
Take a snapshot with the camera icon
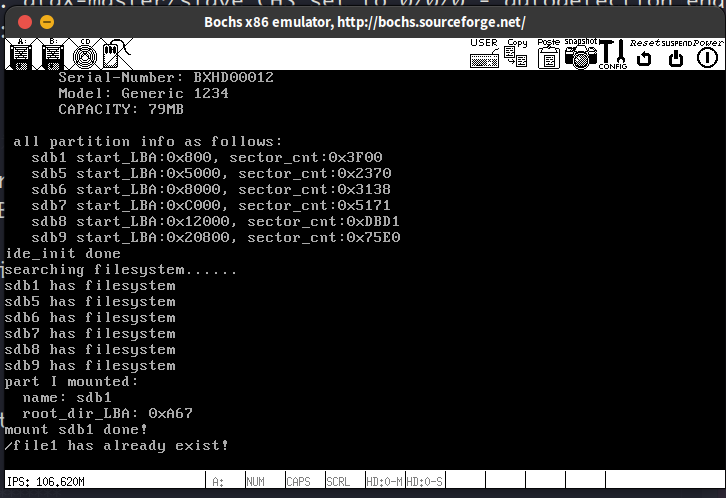[580, 54]
